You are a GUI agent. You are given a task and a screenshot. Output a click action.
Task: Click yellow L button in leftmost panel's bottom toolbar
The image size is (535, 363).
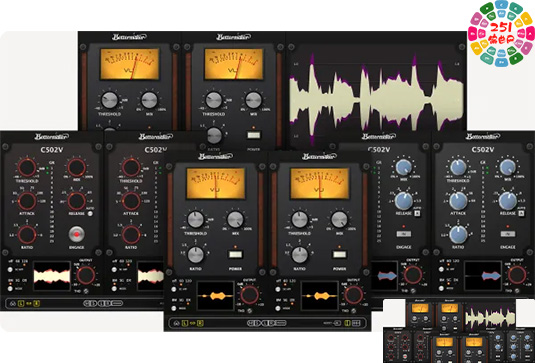point(21,303)
